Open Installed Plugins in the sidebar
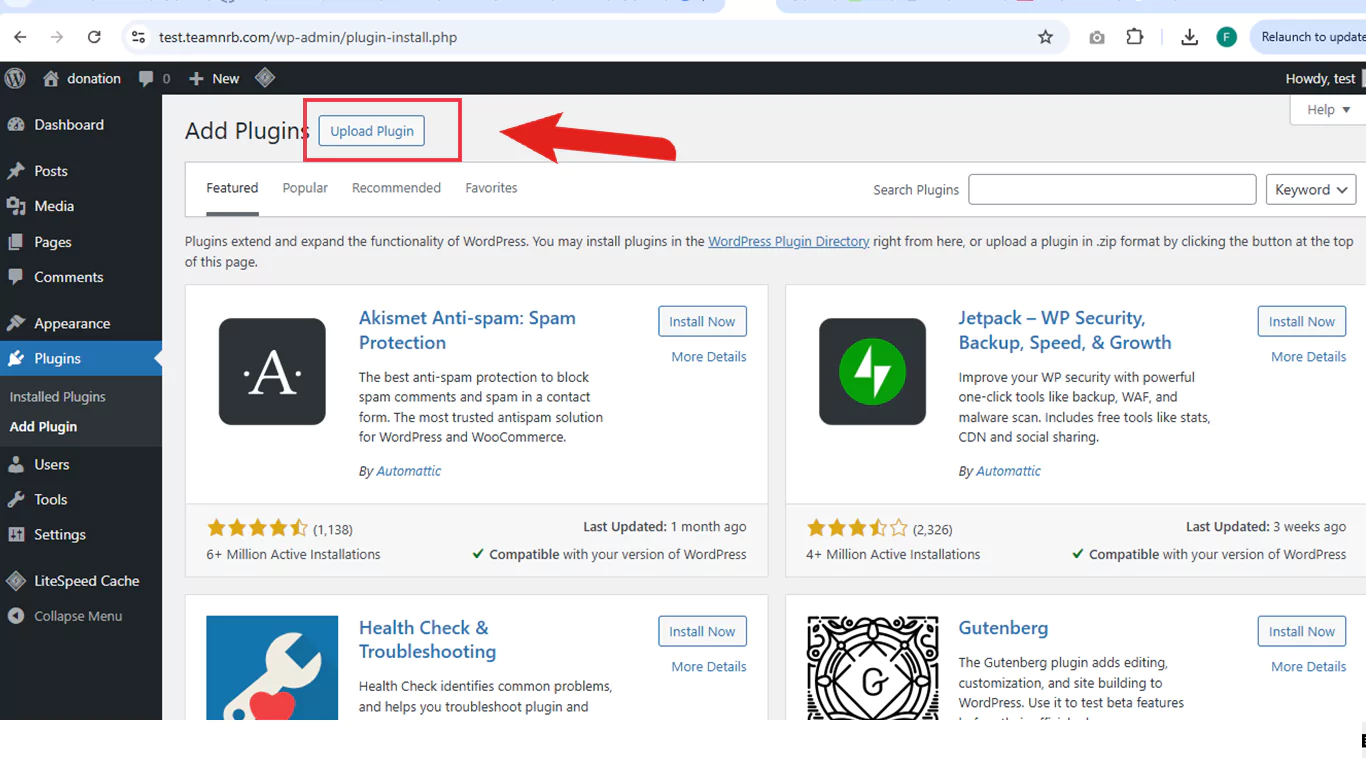Image resolution: width=1366 pixels, height=758 pixels. (x=57, y=397)
